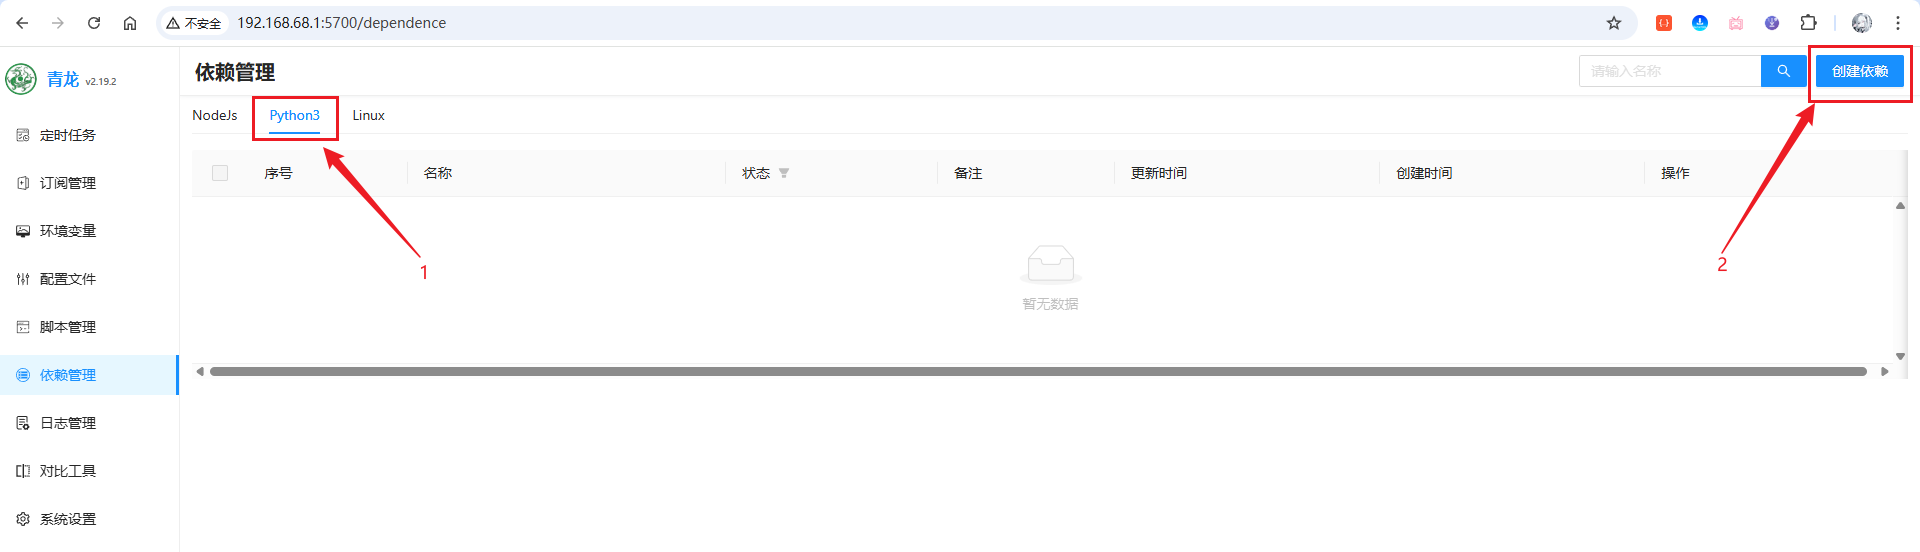Switch to the NodeJs tab
1920x552 pixels.
pyautogui.click(x=215, y=115)
